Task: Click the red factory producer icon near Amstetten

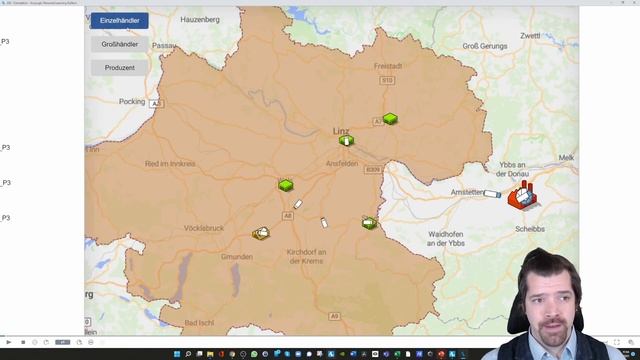Action: pos(522,196)
